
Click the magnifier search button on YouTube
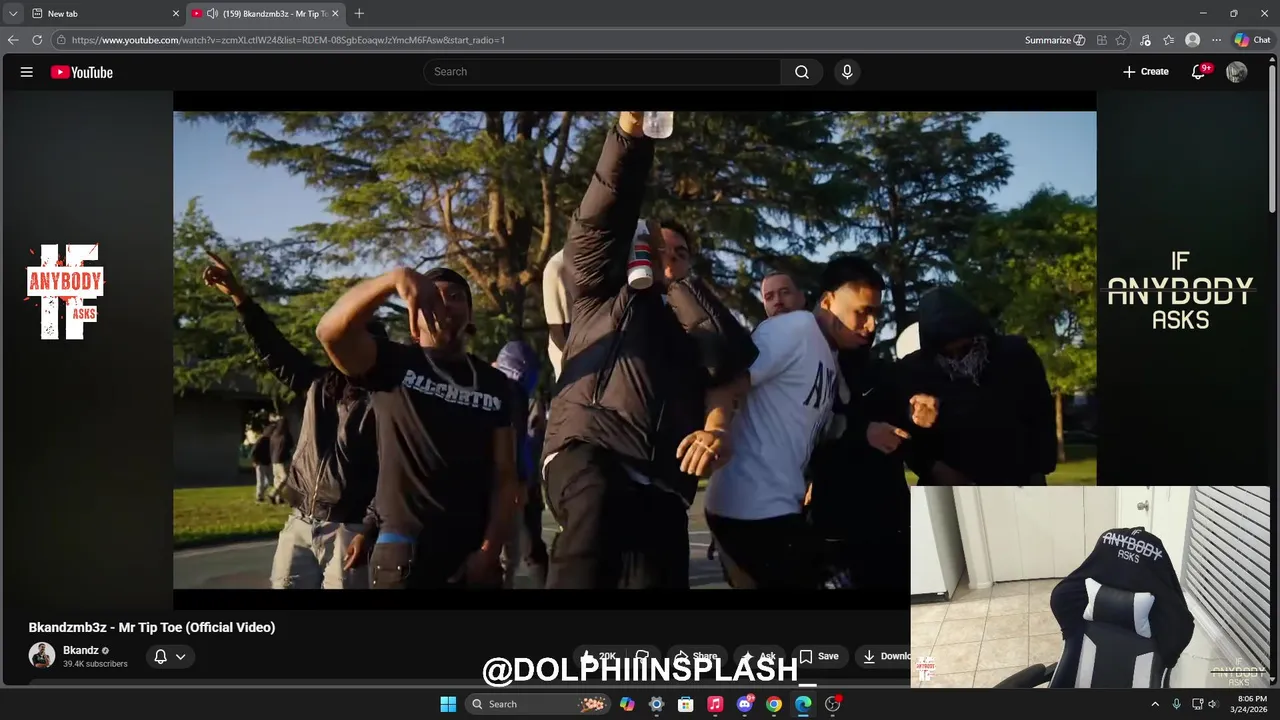pos(802,72)
